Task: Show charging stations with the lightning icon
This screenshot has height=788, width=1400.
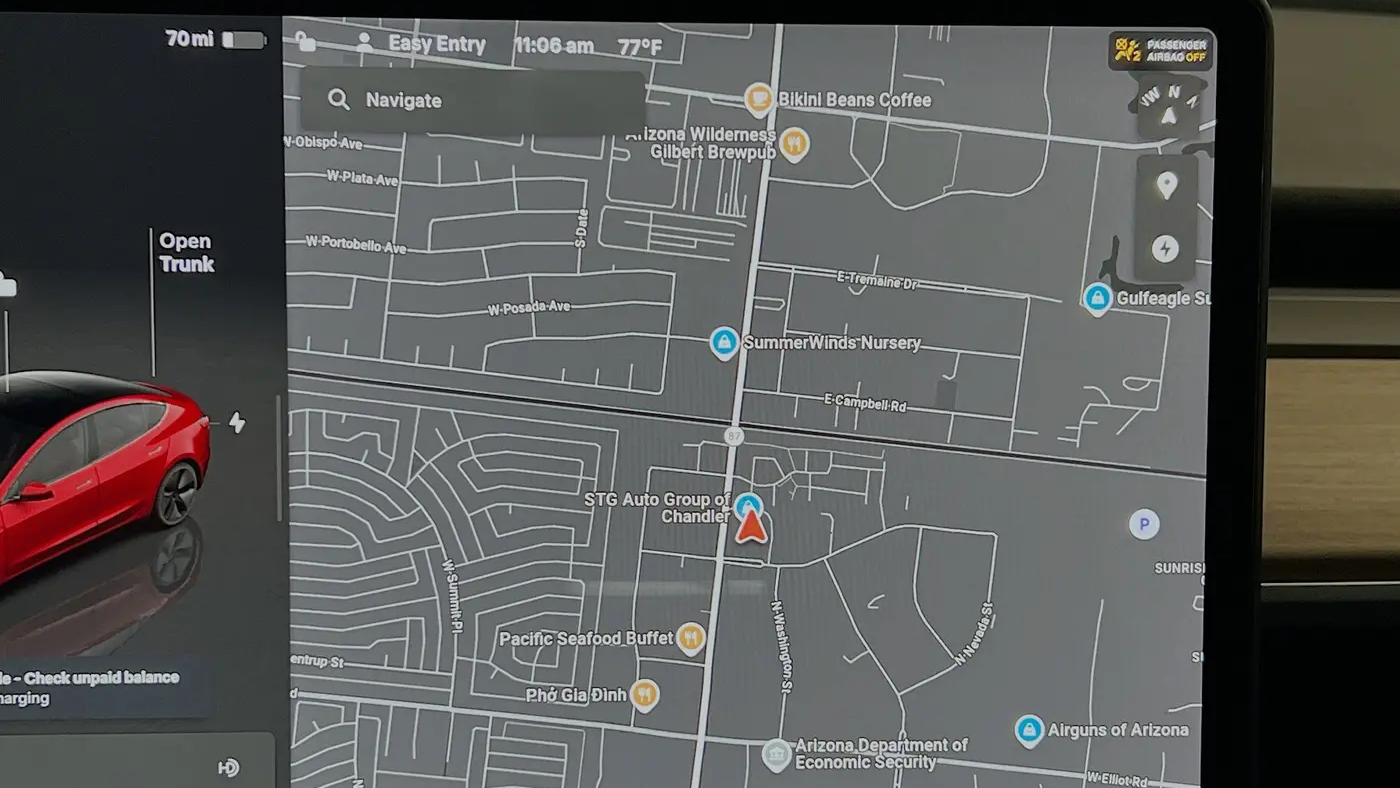Action: 1165,249
